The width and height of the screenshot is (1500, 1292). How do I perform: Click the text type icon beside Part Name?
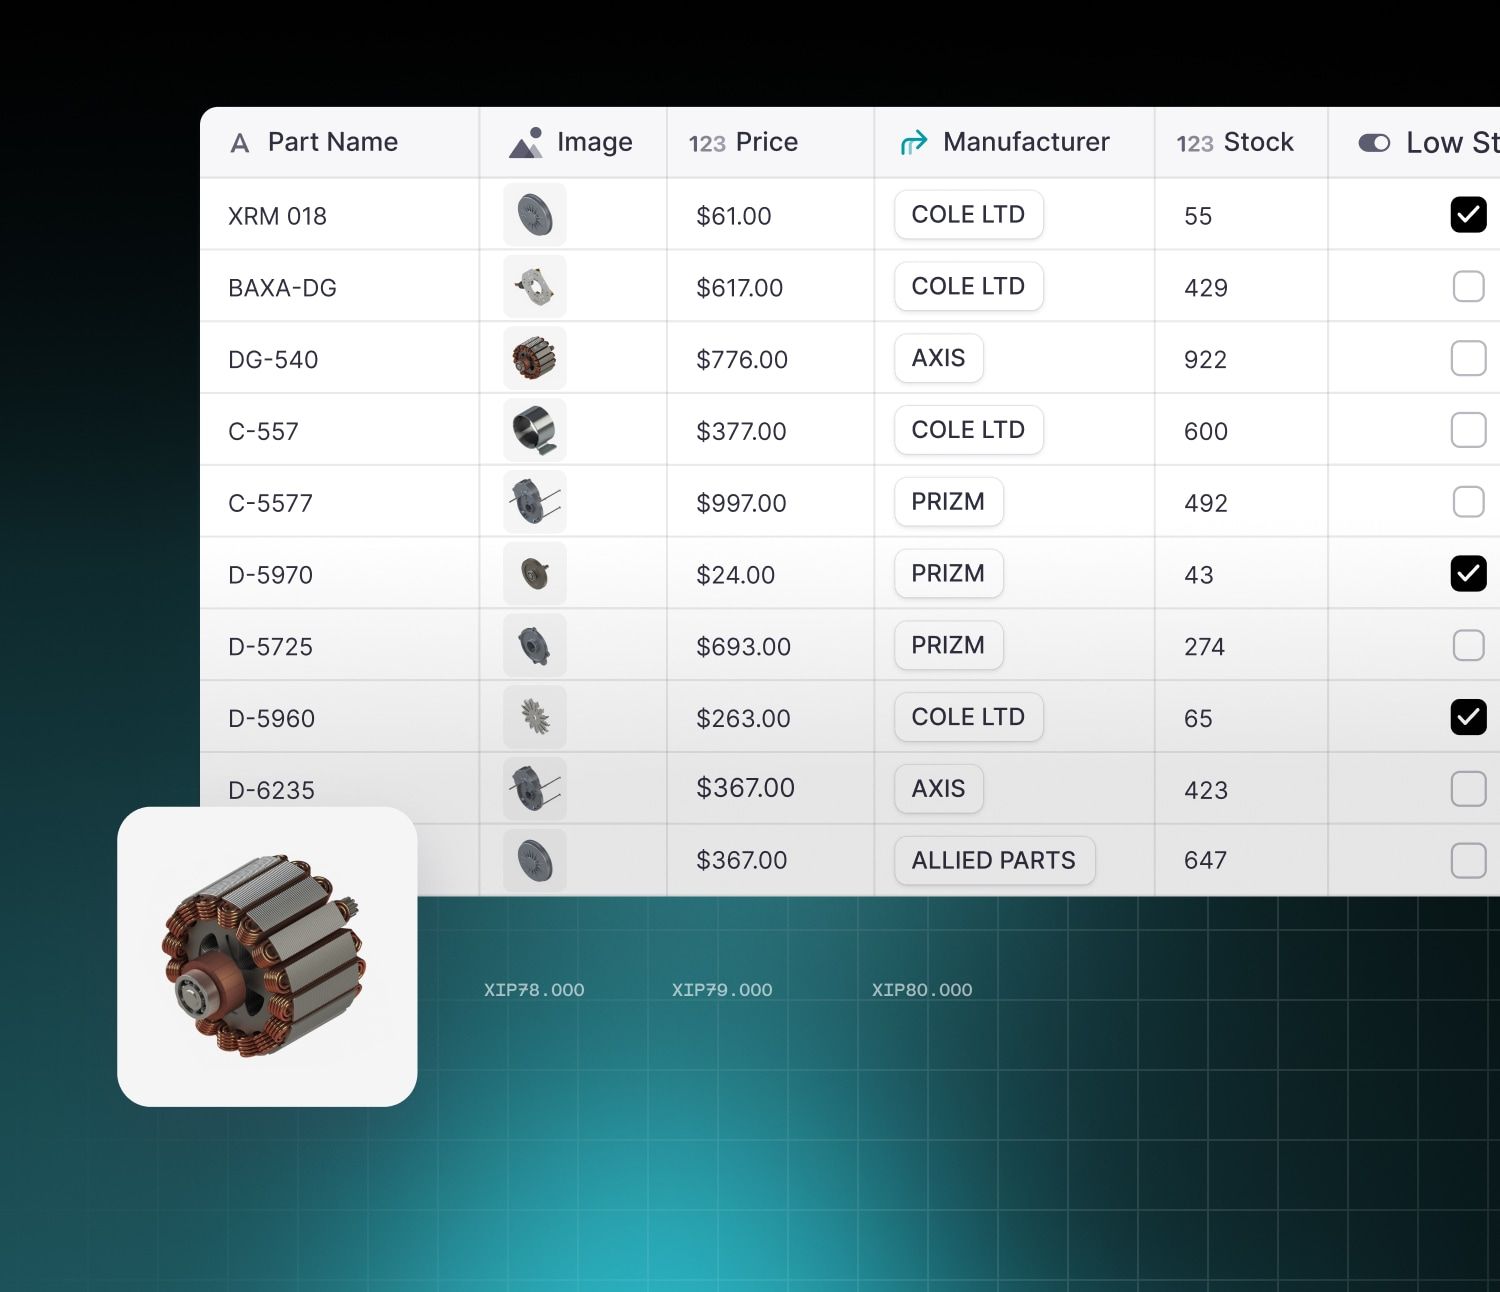(240, 143)
